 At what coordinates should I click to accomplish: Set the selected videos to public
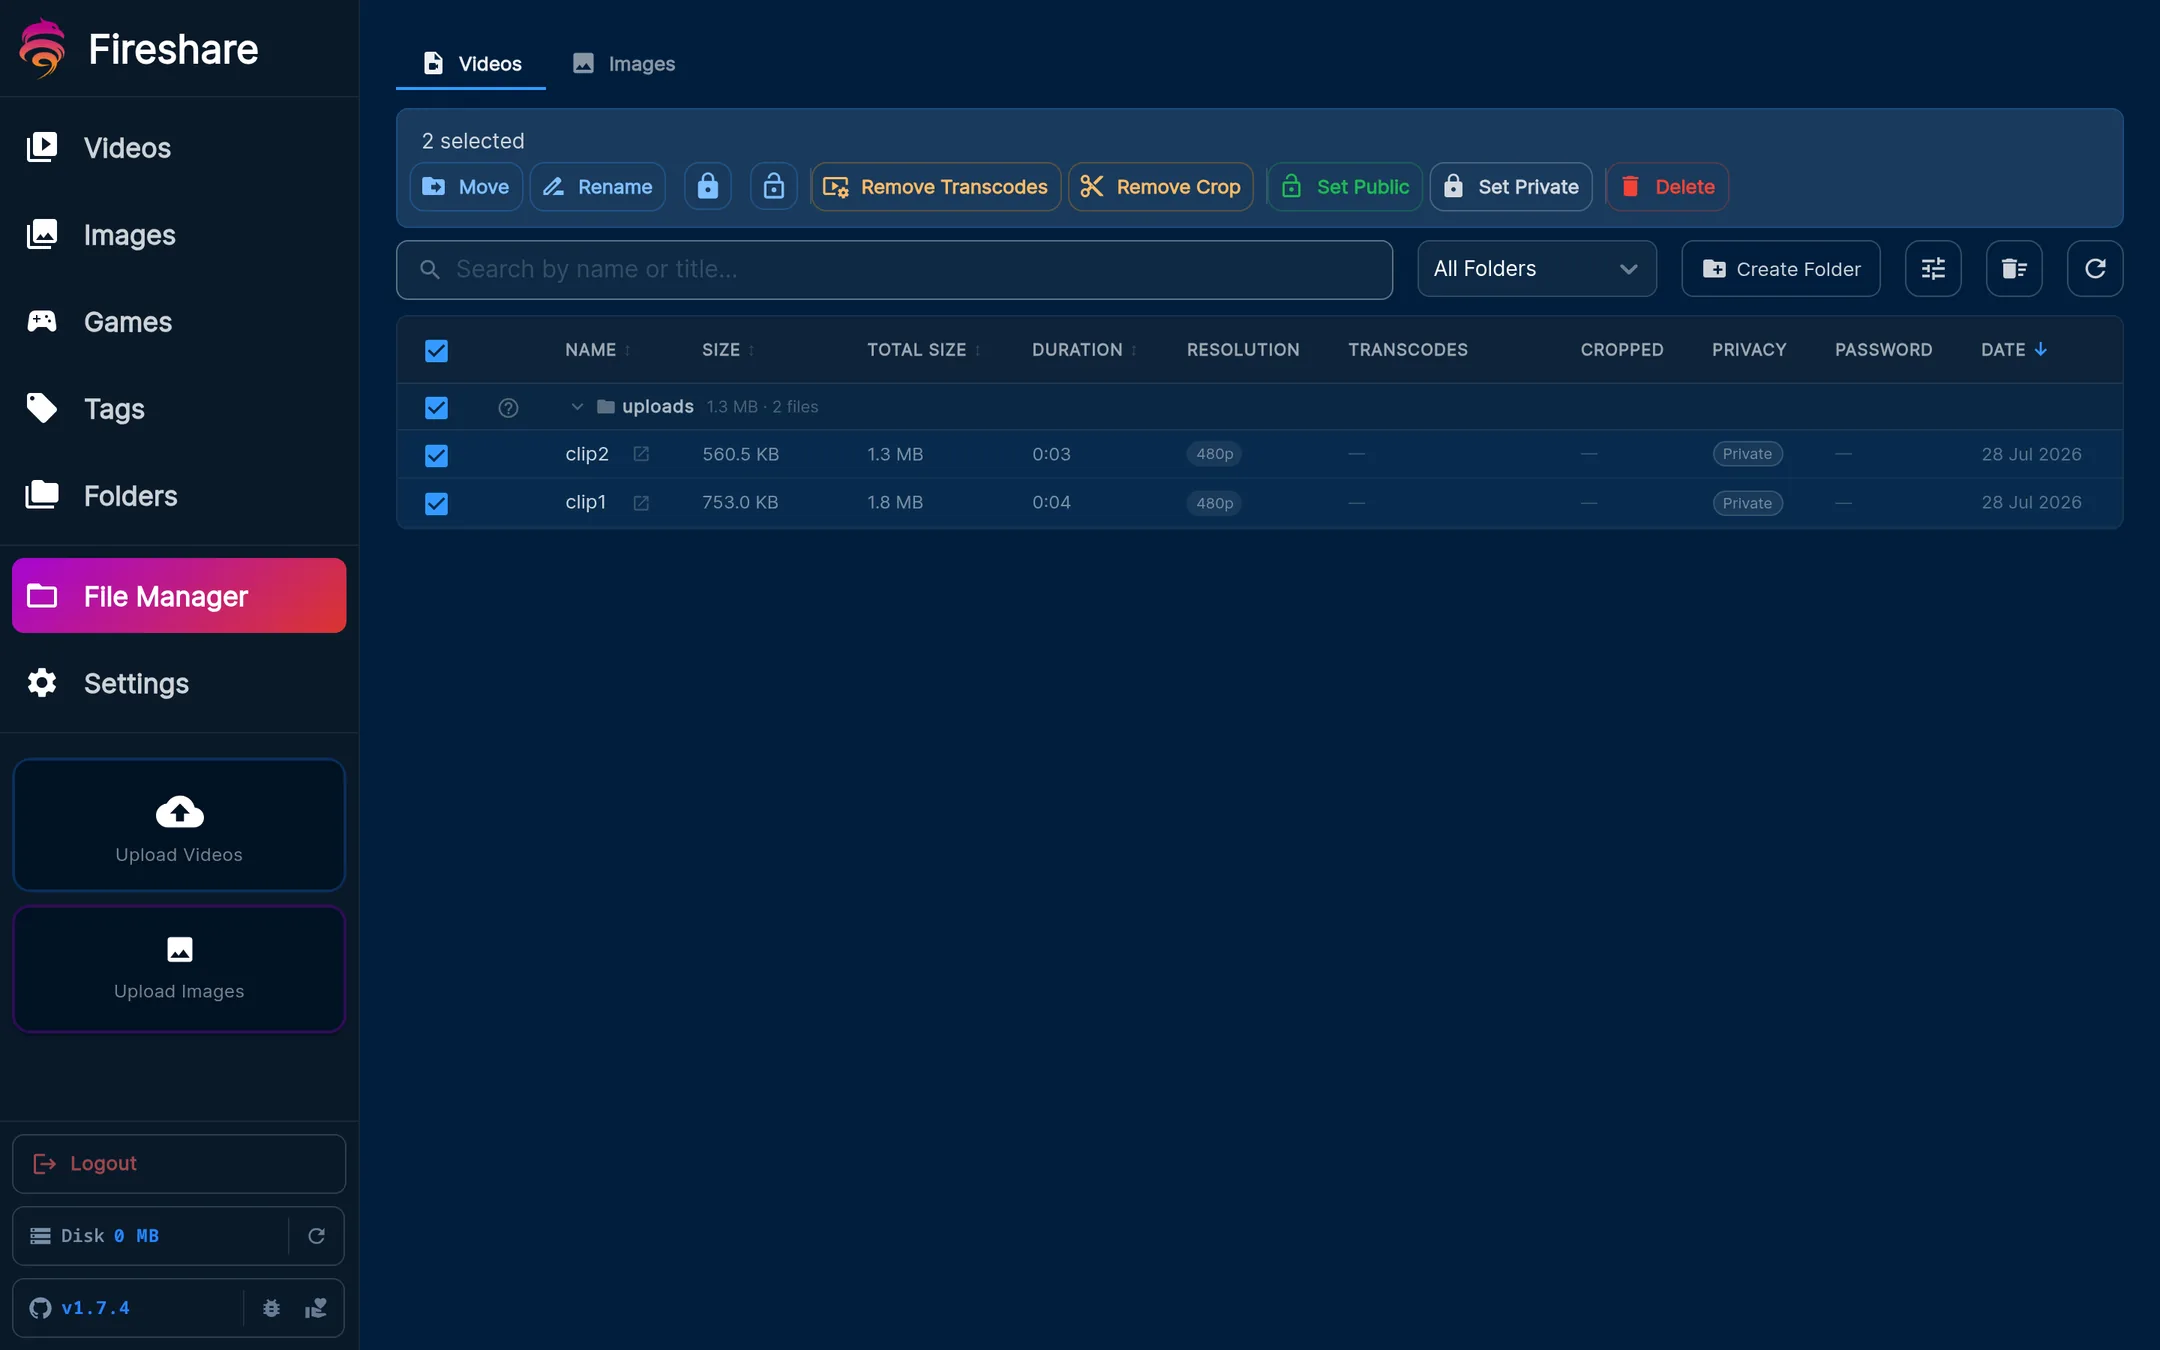coord(1345,187)
